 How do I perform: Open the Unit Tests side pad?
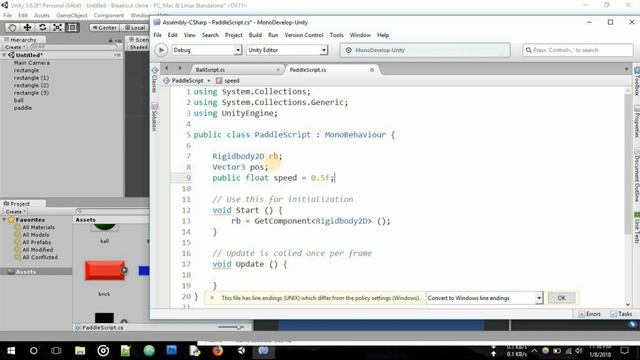(x=636, y=229)
